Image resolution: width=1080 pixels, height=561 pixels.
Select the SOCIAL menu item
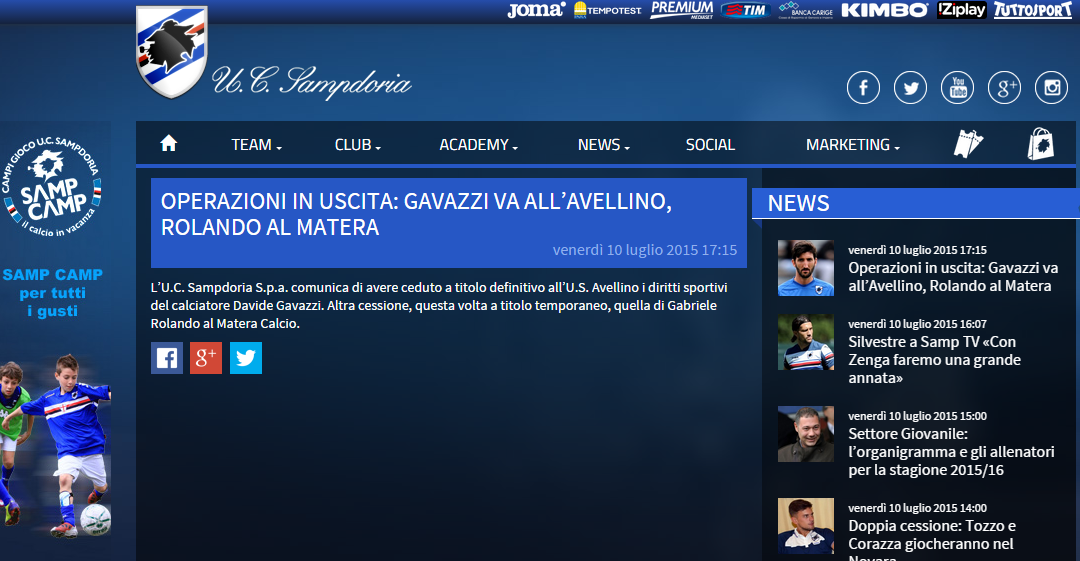(710, 145)
